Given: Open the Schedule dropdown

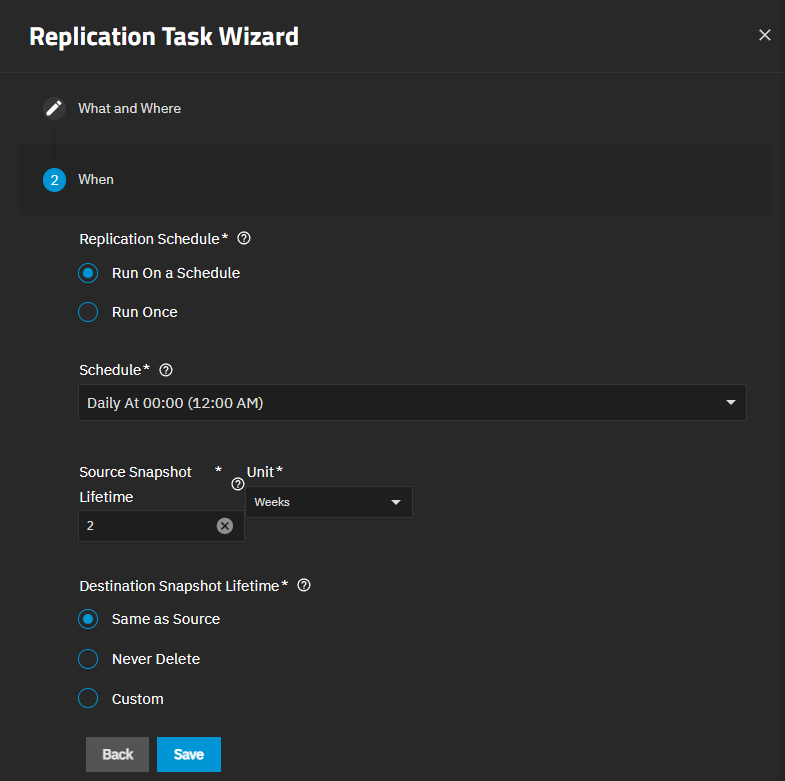Looking at the screenshot, I should [412, 403].
